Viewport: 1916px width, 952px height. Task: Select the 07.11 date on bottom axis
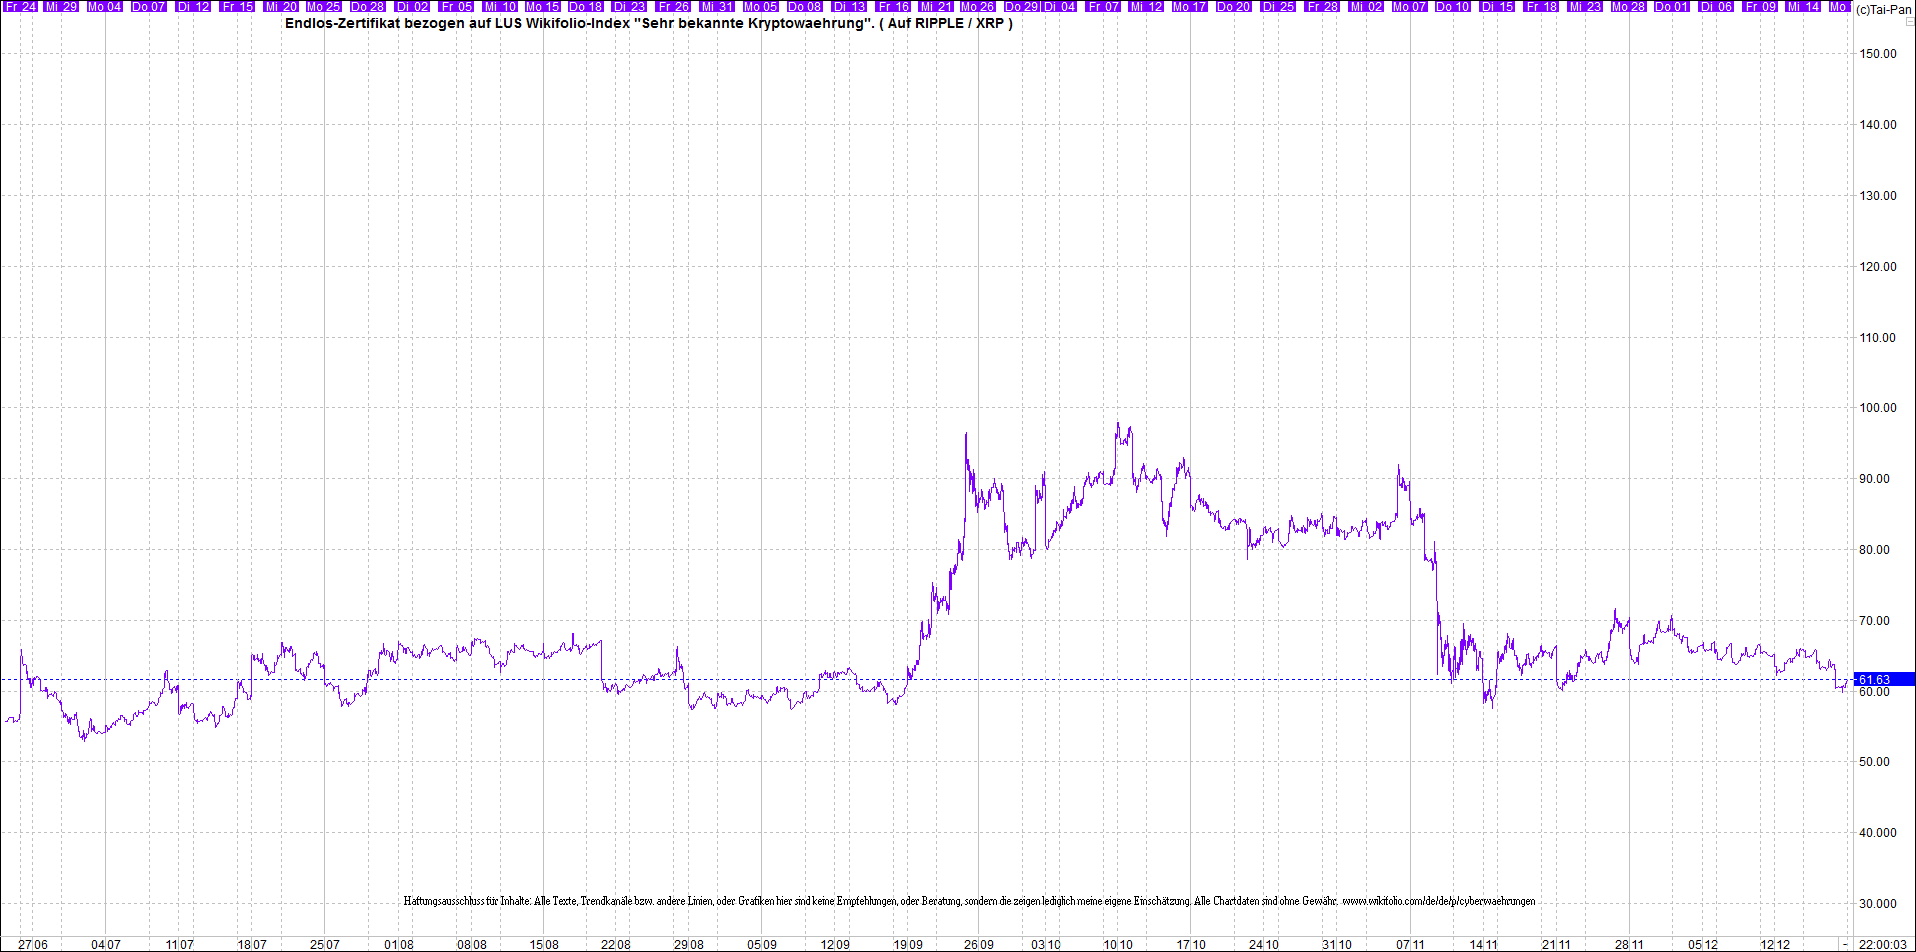click(1410, 944)
